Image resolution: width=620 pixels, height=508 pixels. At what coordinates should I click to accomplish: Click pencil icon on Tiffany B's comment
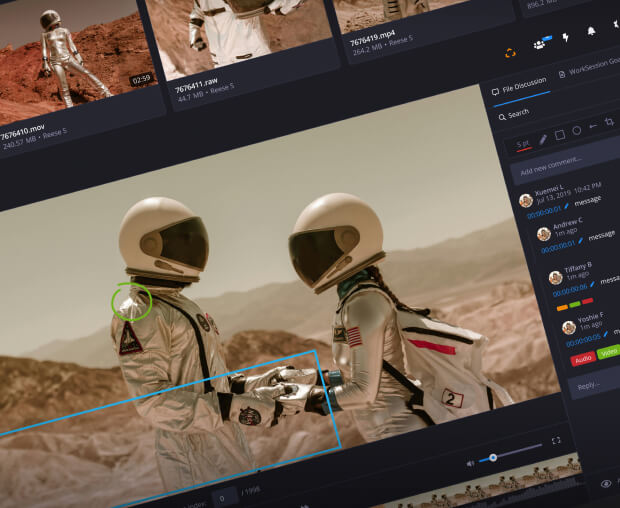[592, 284]
